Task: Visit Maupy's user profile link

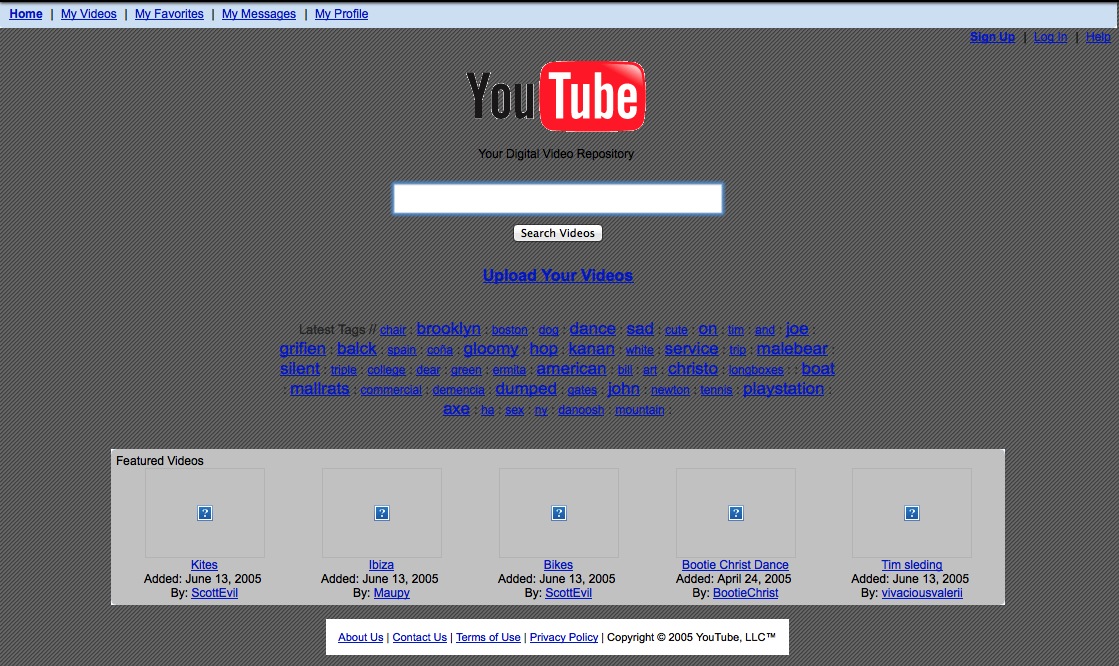Action: pos(391,592)
